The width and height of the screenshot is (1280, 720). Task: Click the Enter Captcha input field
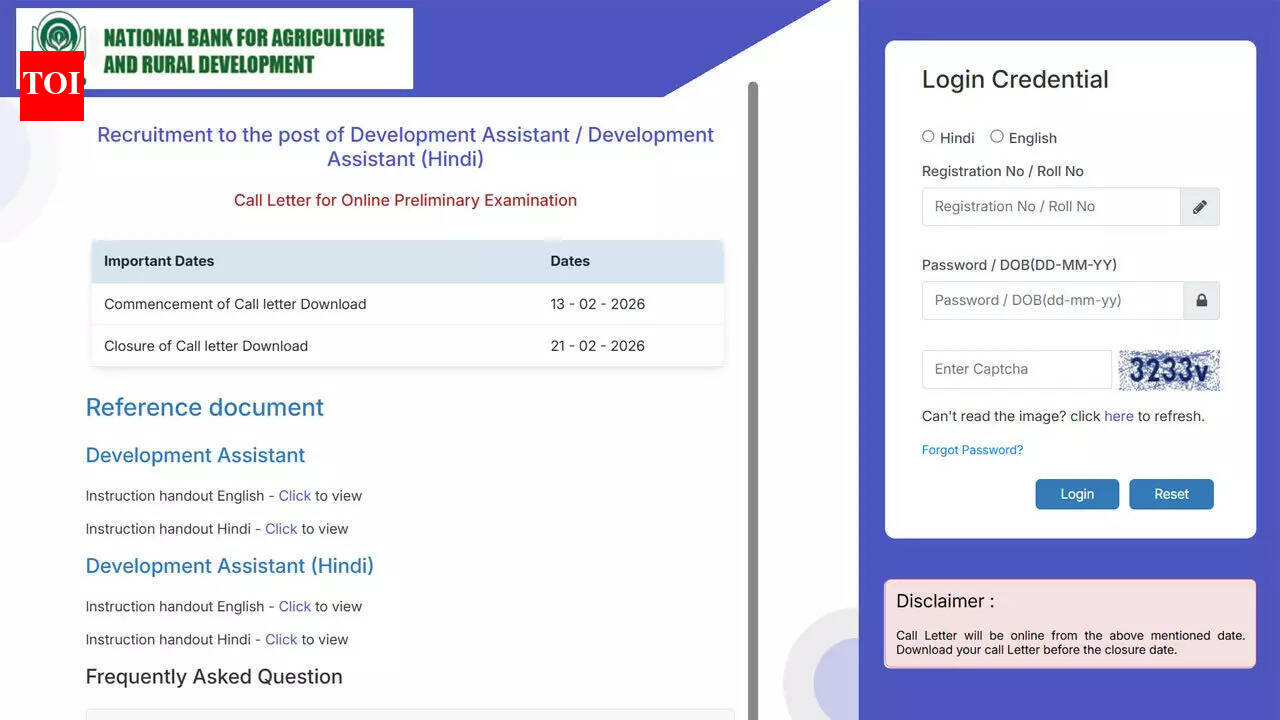pos(1015,369)
